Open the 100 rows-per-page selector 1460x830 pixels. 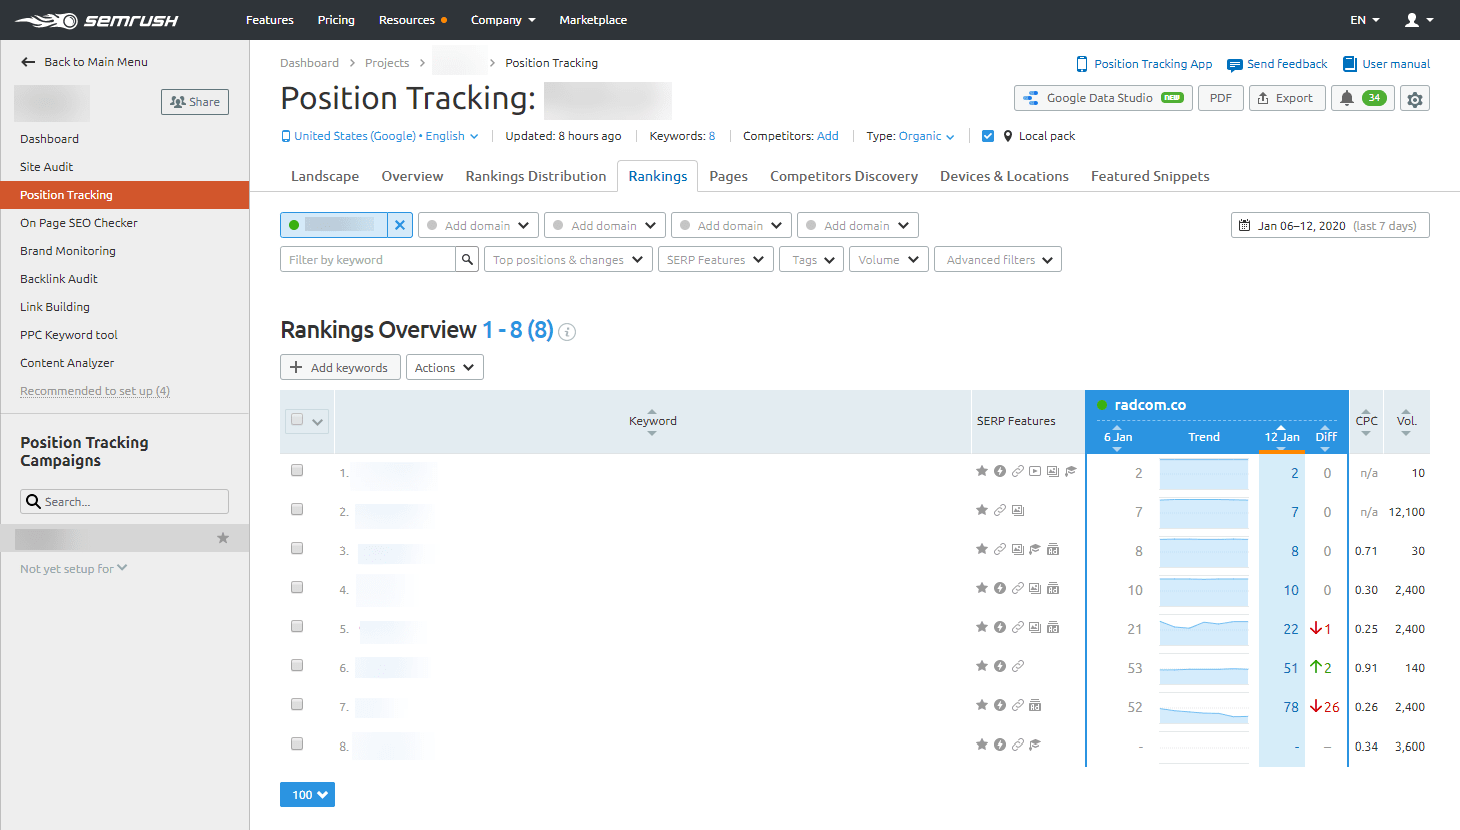[307, 794]
